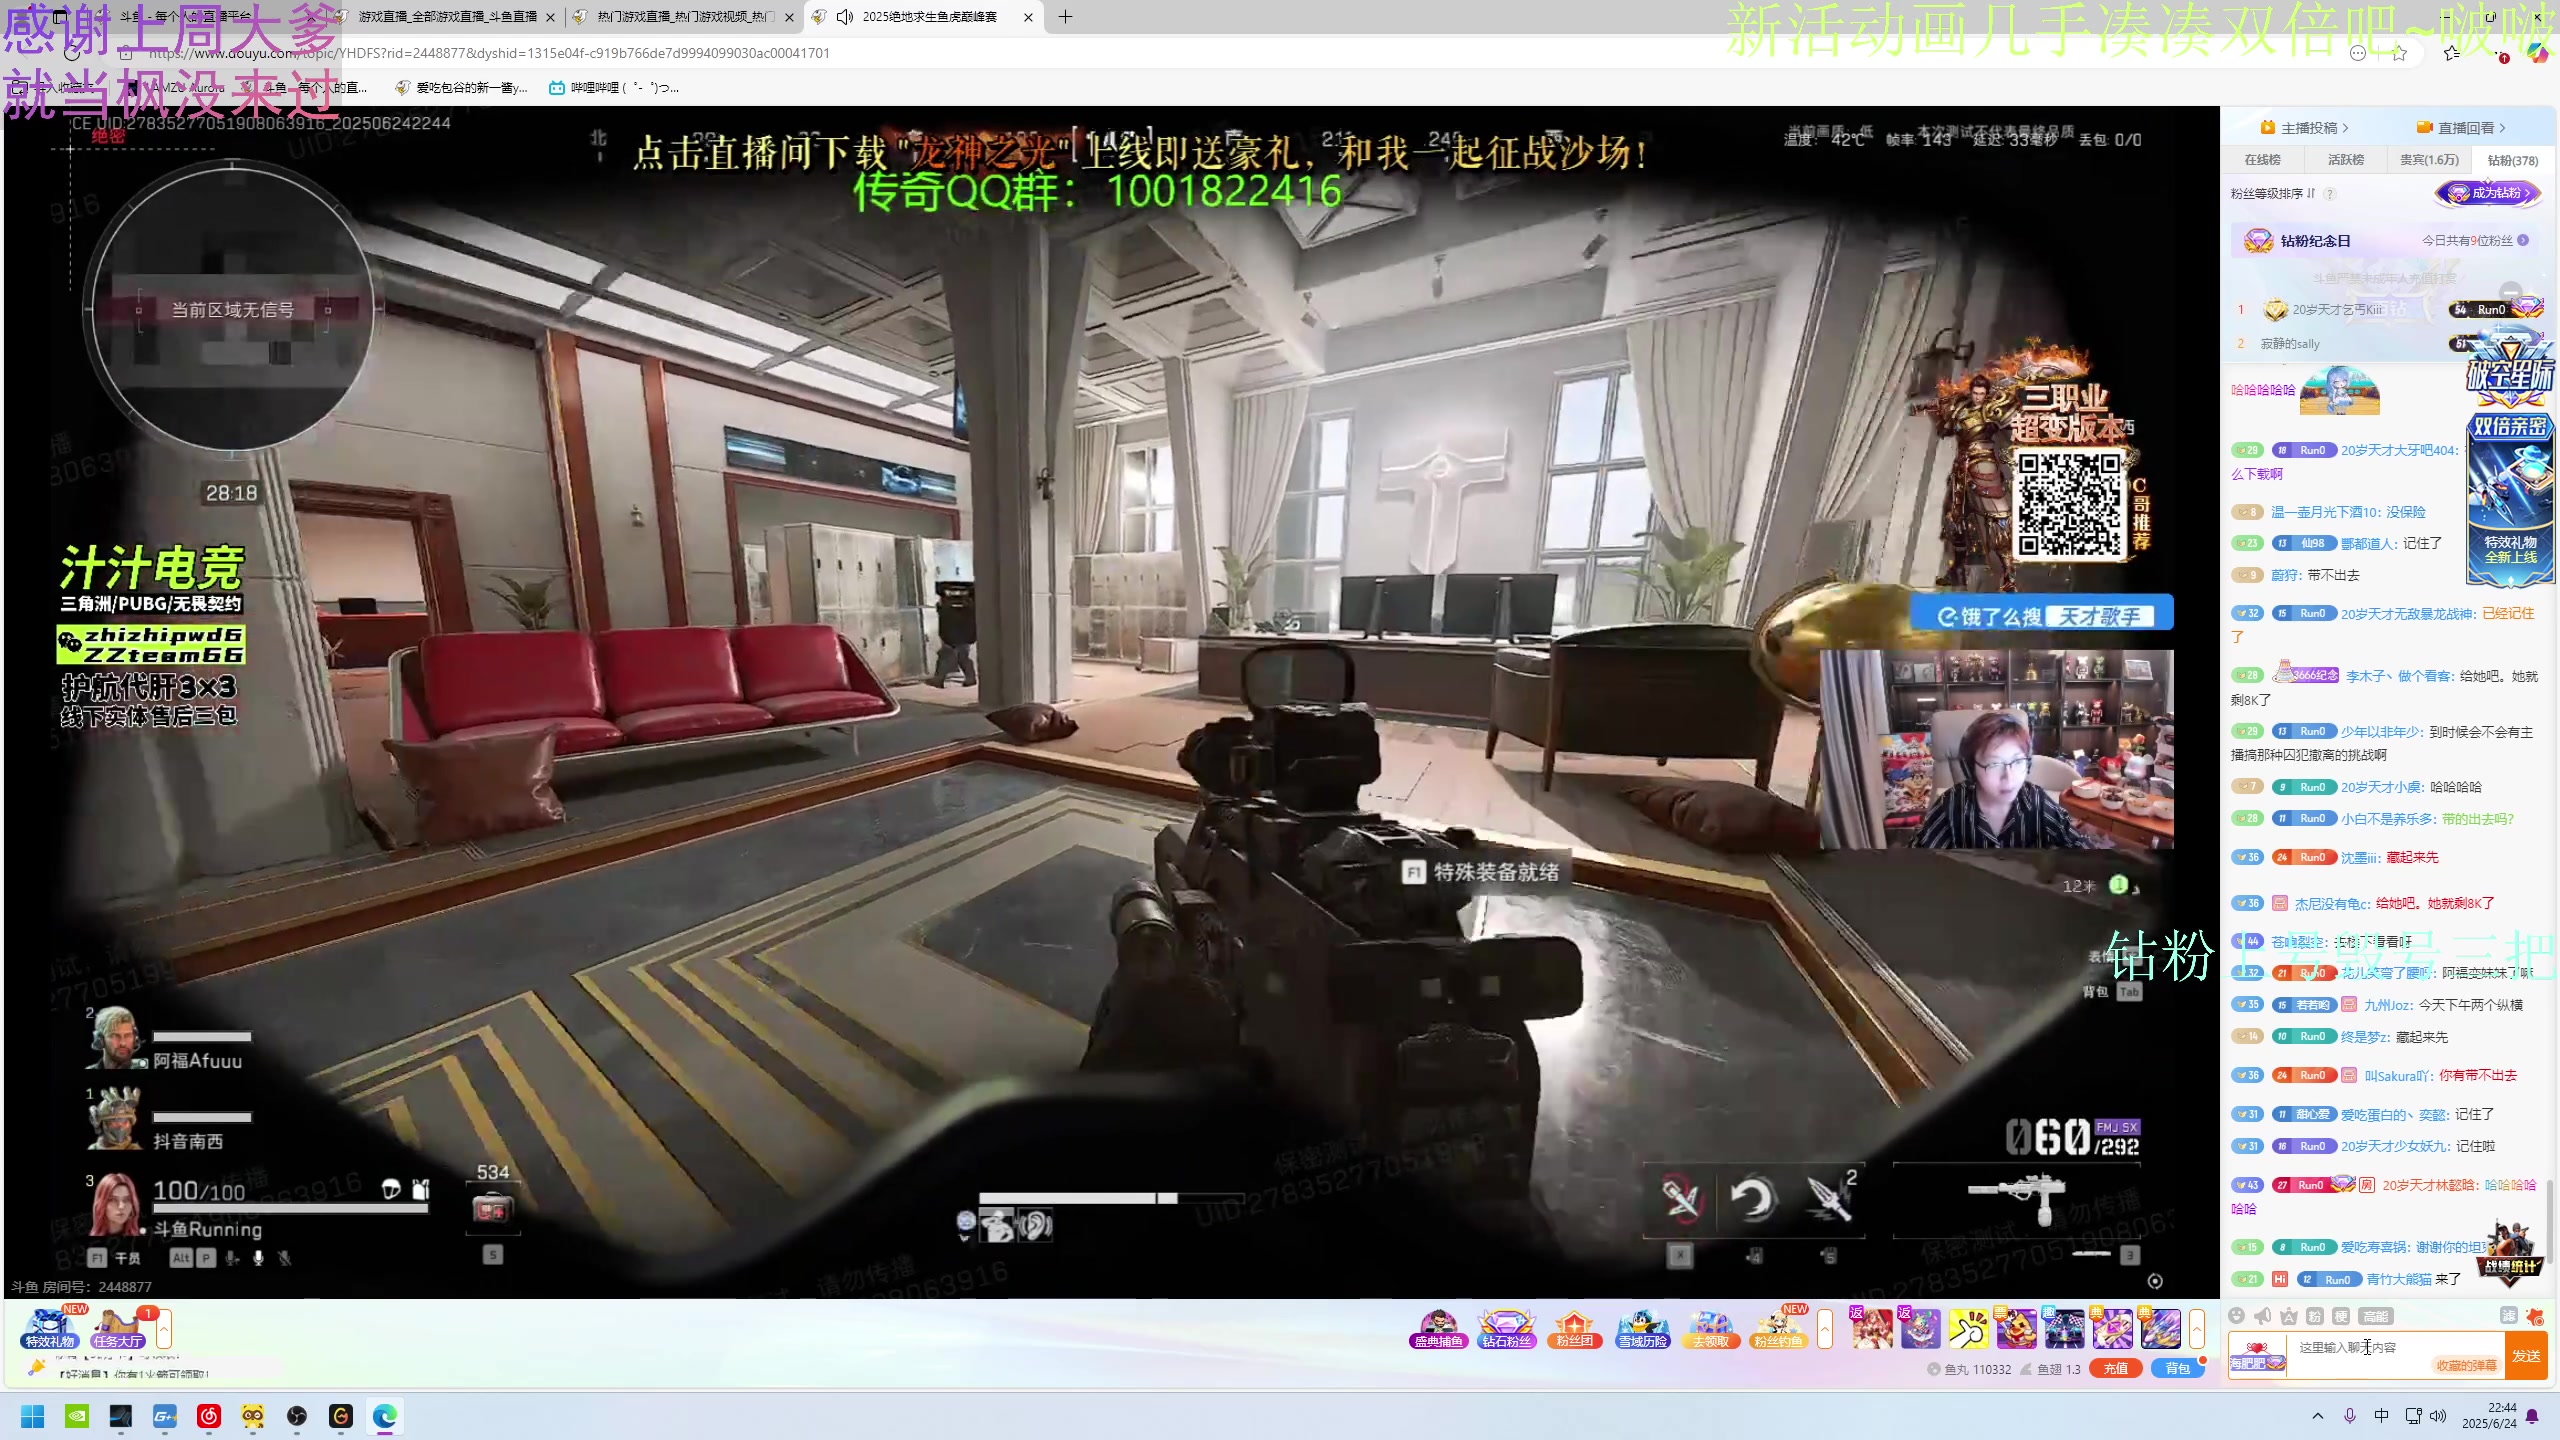2560x1440 pixels.
Task: Expand the gift list arrow beside gifts
Action: (x=2197, y=1329)
